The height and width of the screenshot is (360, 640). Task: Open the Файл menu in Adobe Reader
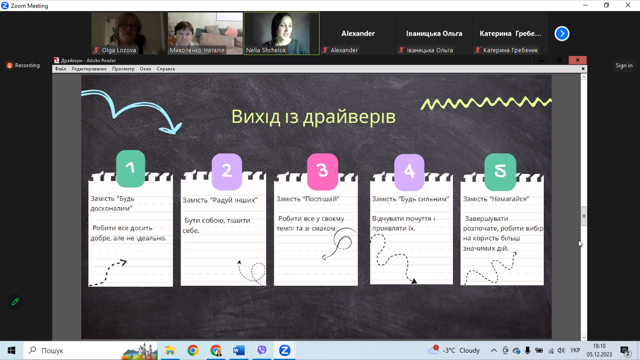click(x=60, y=69)
